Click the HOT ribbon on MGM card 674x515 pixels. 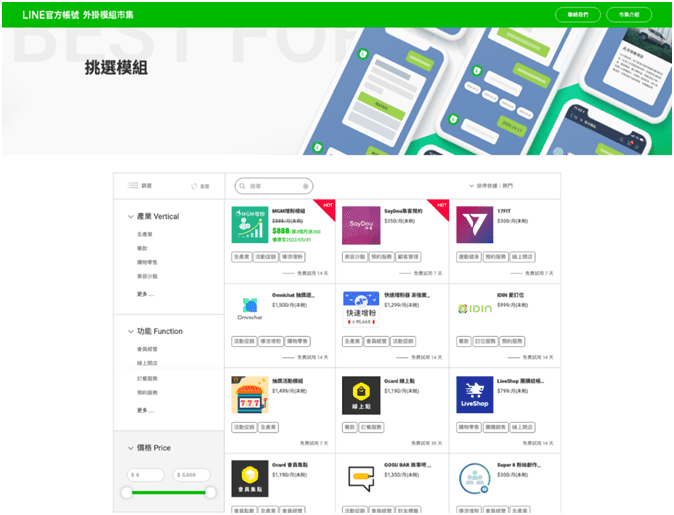coord(327,206)
